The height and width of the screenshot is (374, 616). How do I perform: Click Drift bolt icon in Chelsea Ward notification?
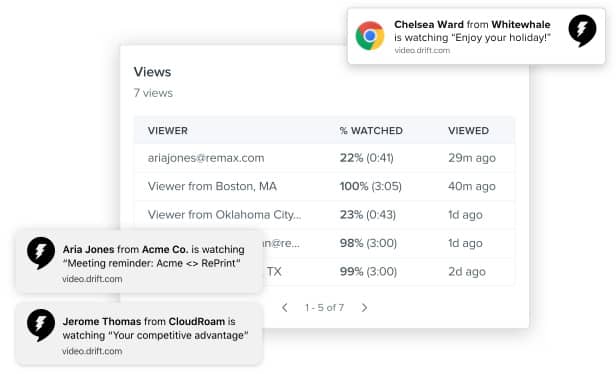click(582, 31)
